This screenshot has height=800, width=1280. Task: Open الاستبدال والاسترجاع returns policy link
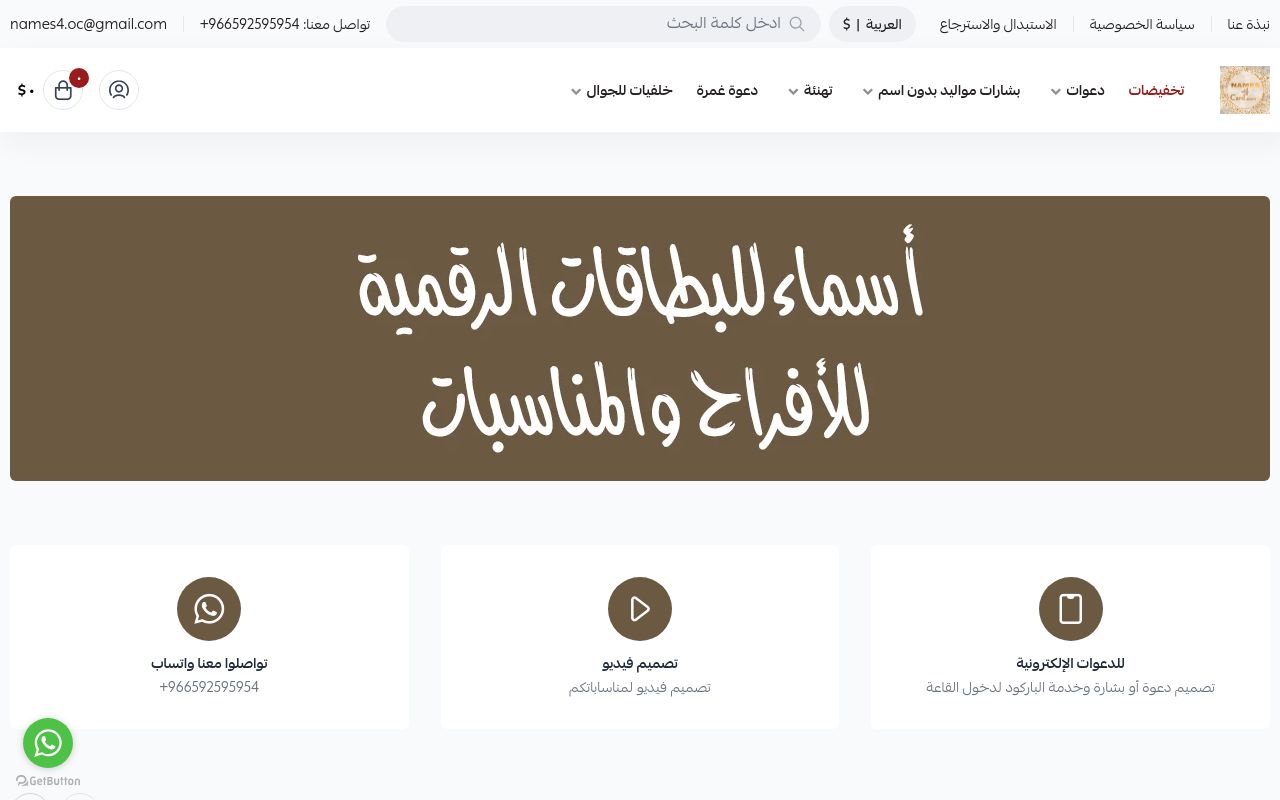click(x=998, y=24)
